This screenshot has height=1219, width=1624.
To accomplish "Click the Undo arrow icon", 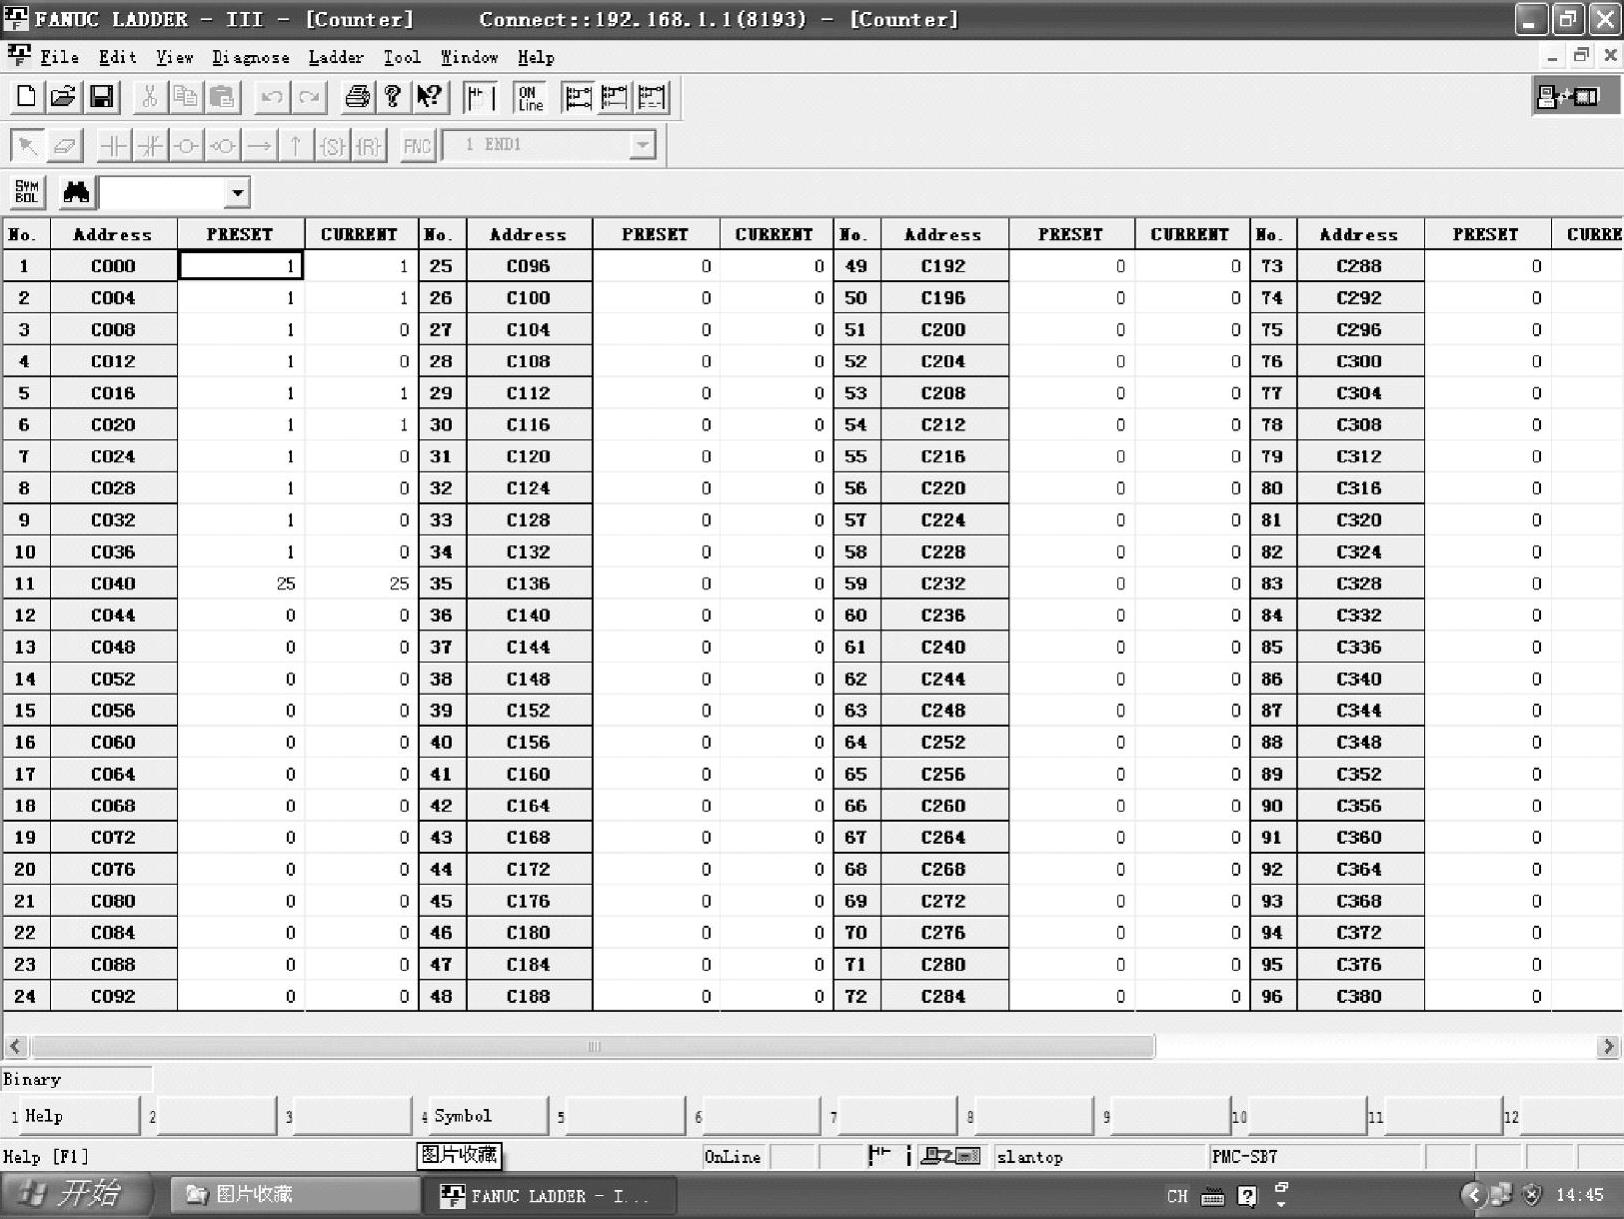I will coord(271,97).
